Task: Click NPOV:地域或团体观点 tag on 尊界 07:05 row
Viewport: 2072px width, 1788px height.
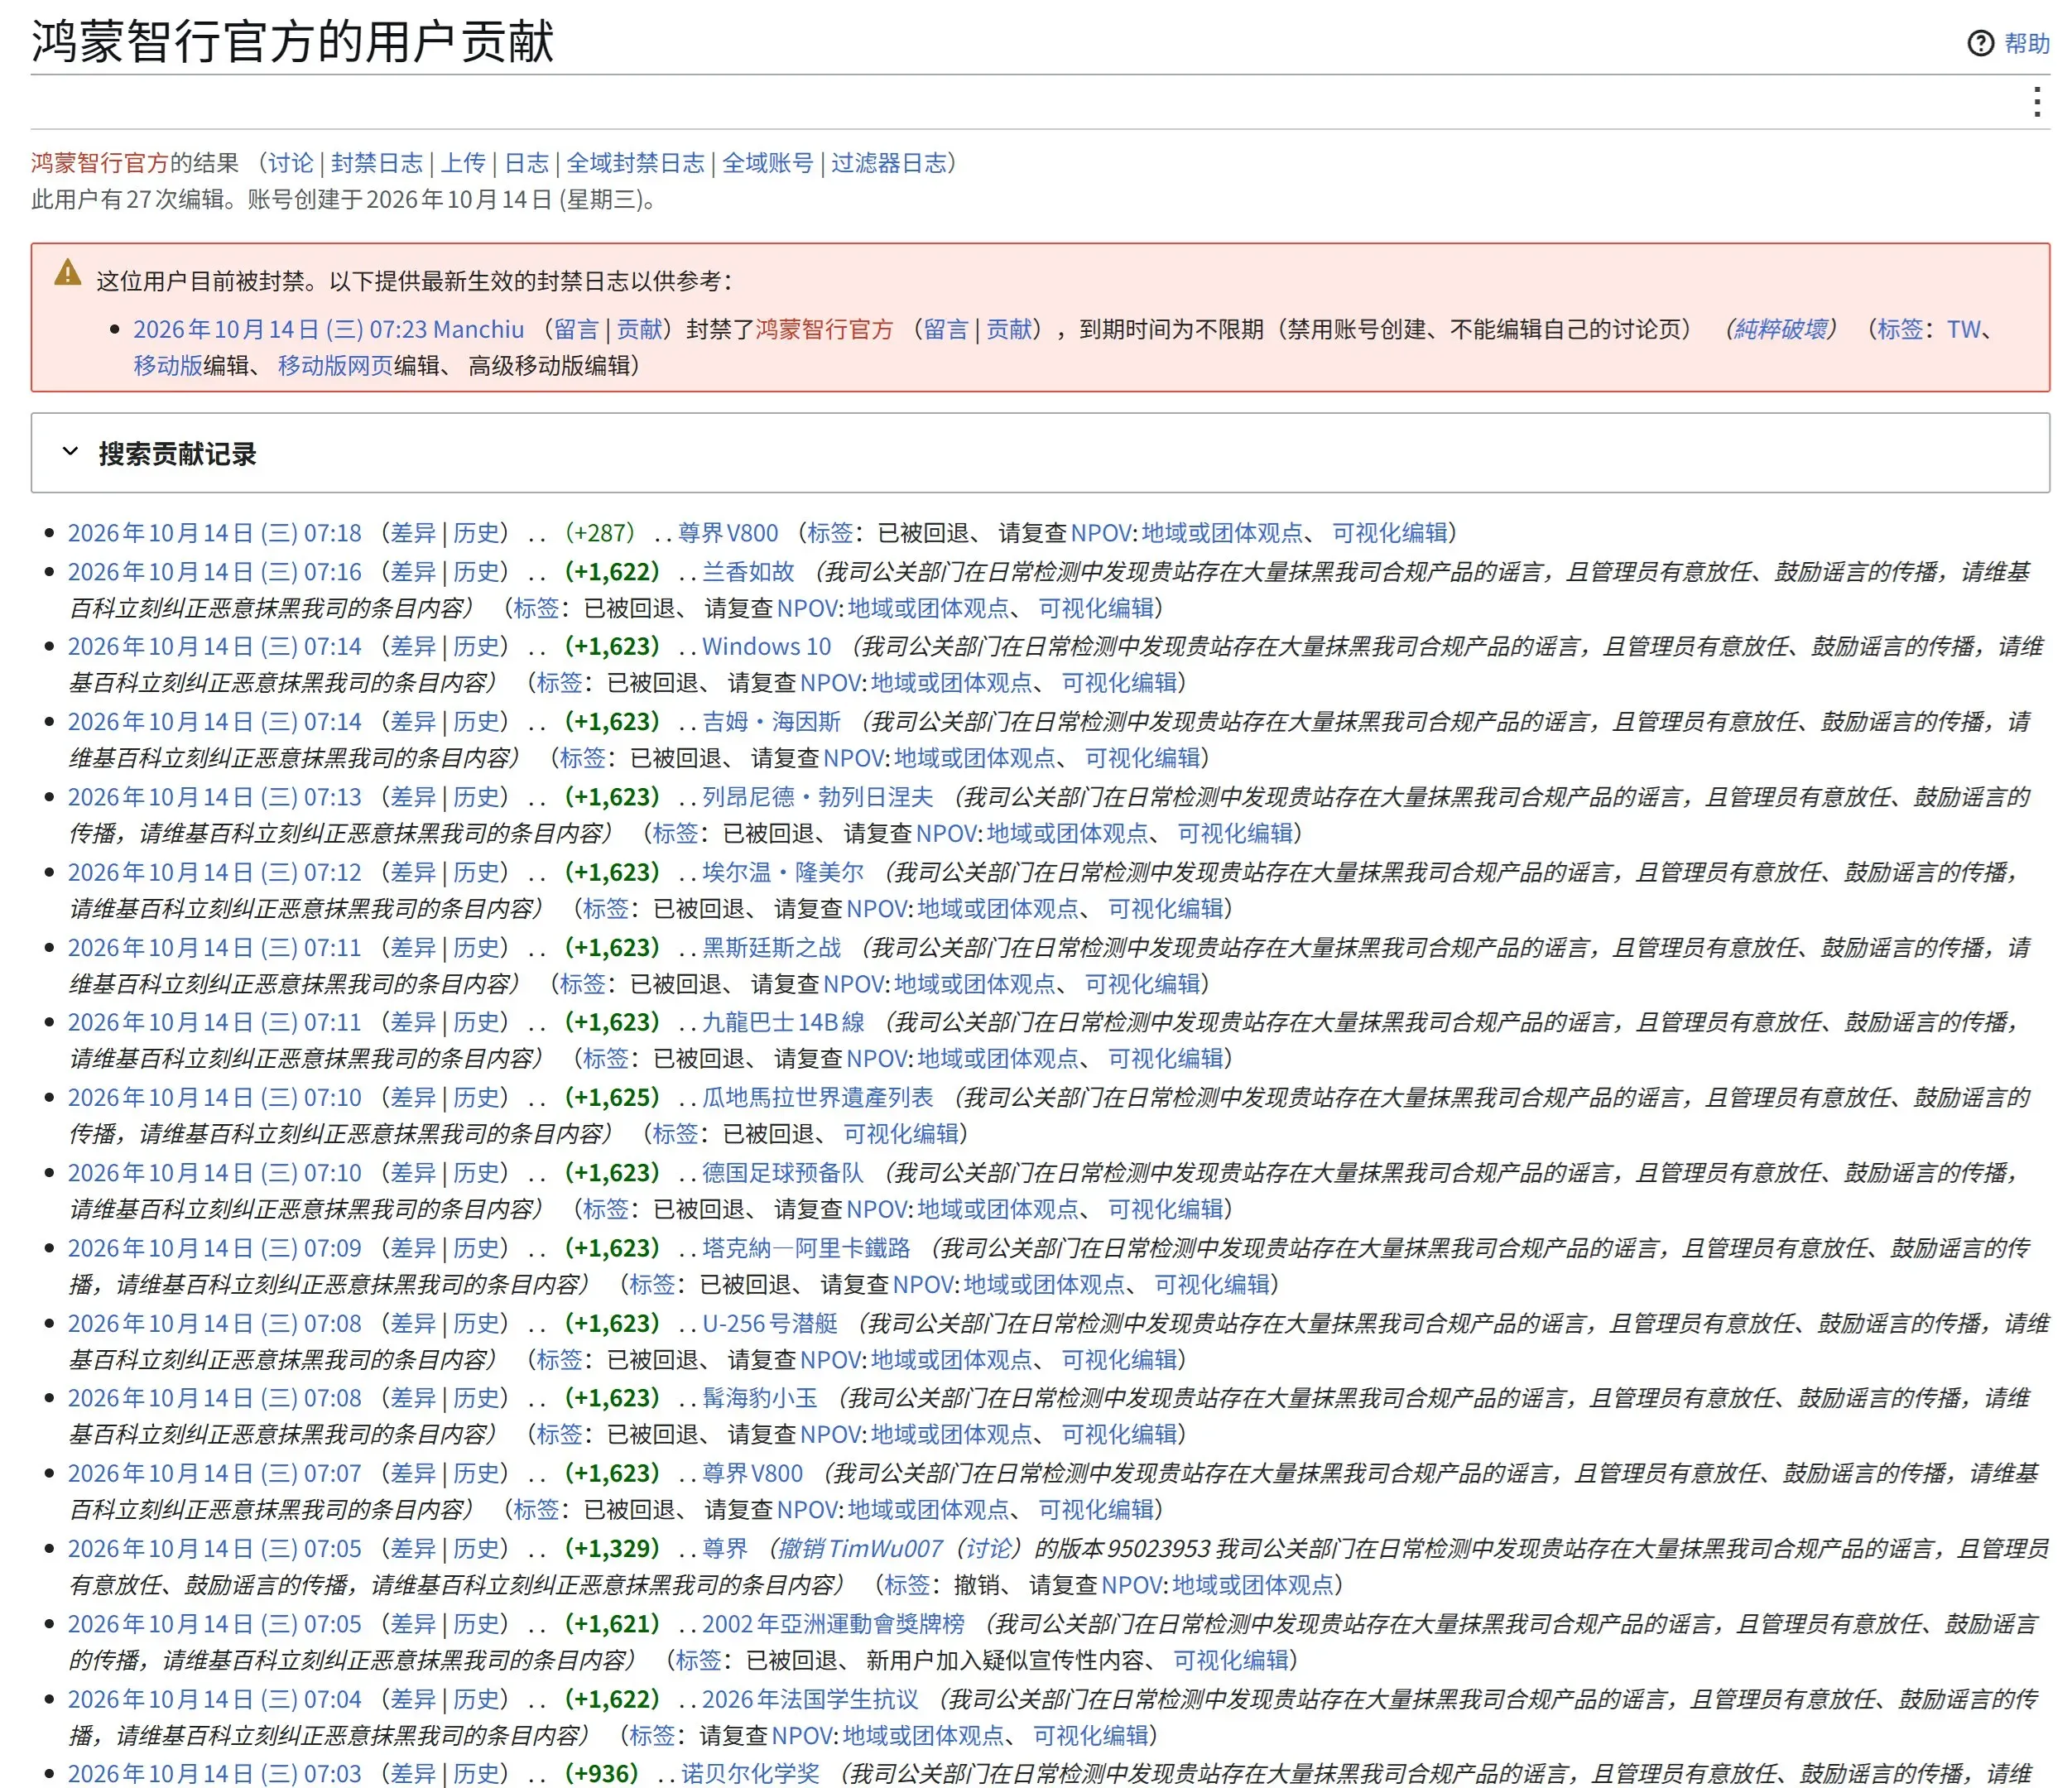Action: (1217, 1586)
